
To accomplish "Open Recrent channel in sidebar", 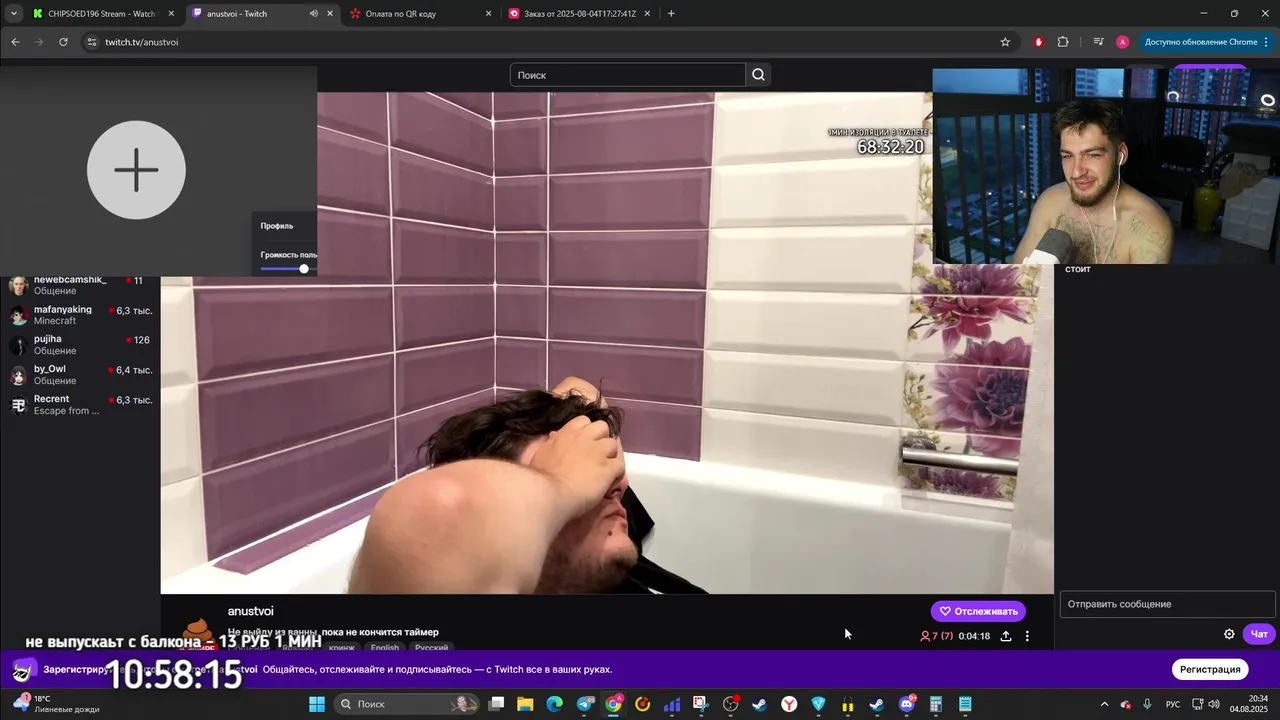I will coord(80,405).
